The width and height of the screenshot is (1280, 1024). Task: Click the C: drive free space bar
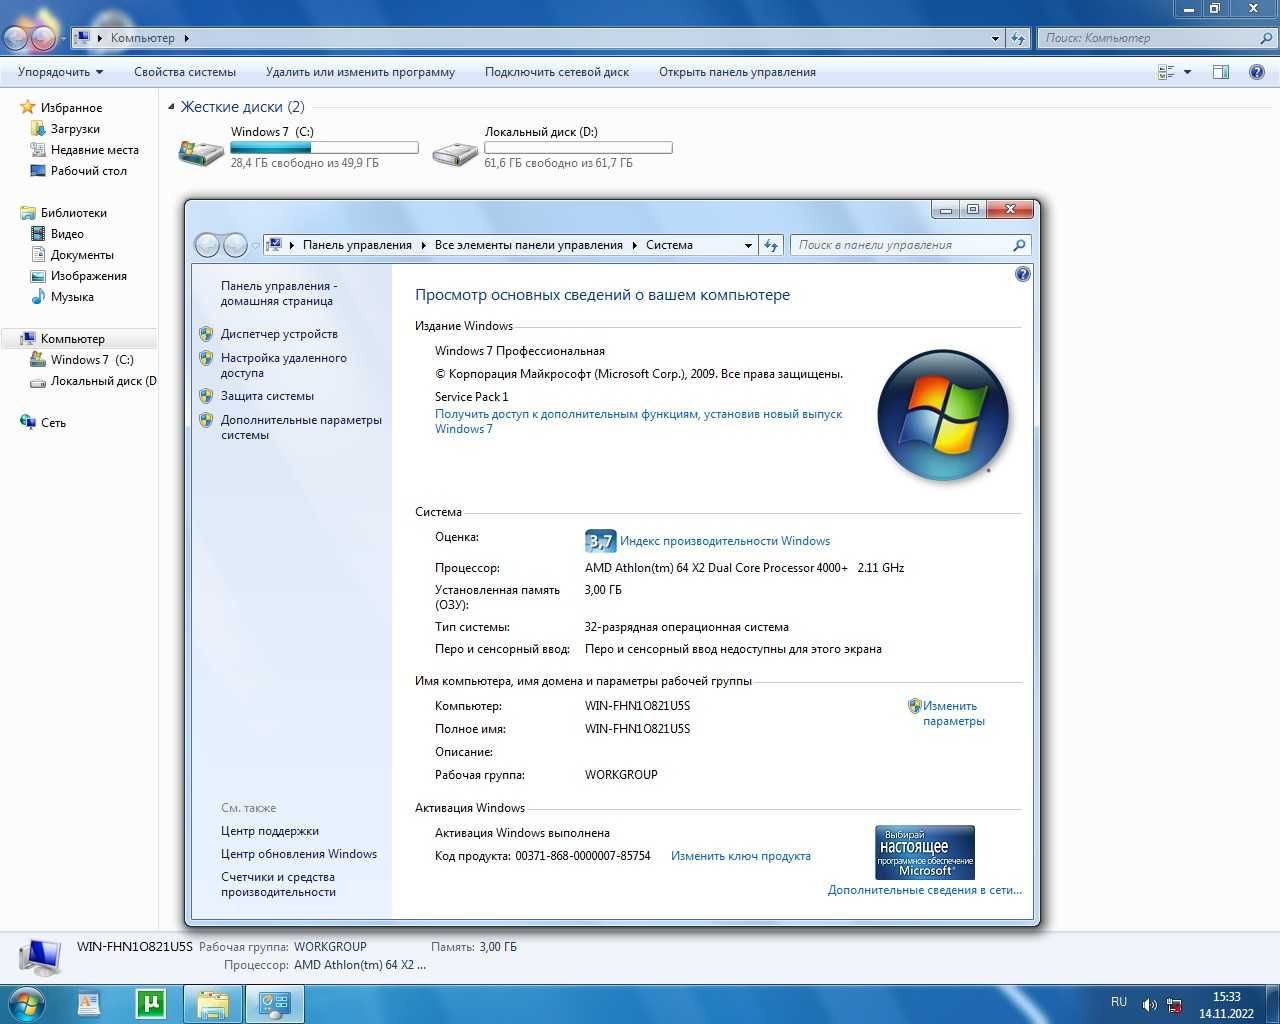pyautogui.click(x=324, y=147)
